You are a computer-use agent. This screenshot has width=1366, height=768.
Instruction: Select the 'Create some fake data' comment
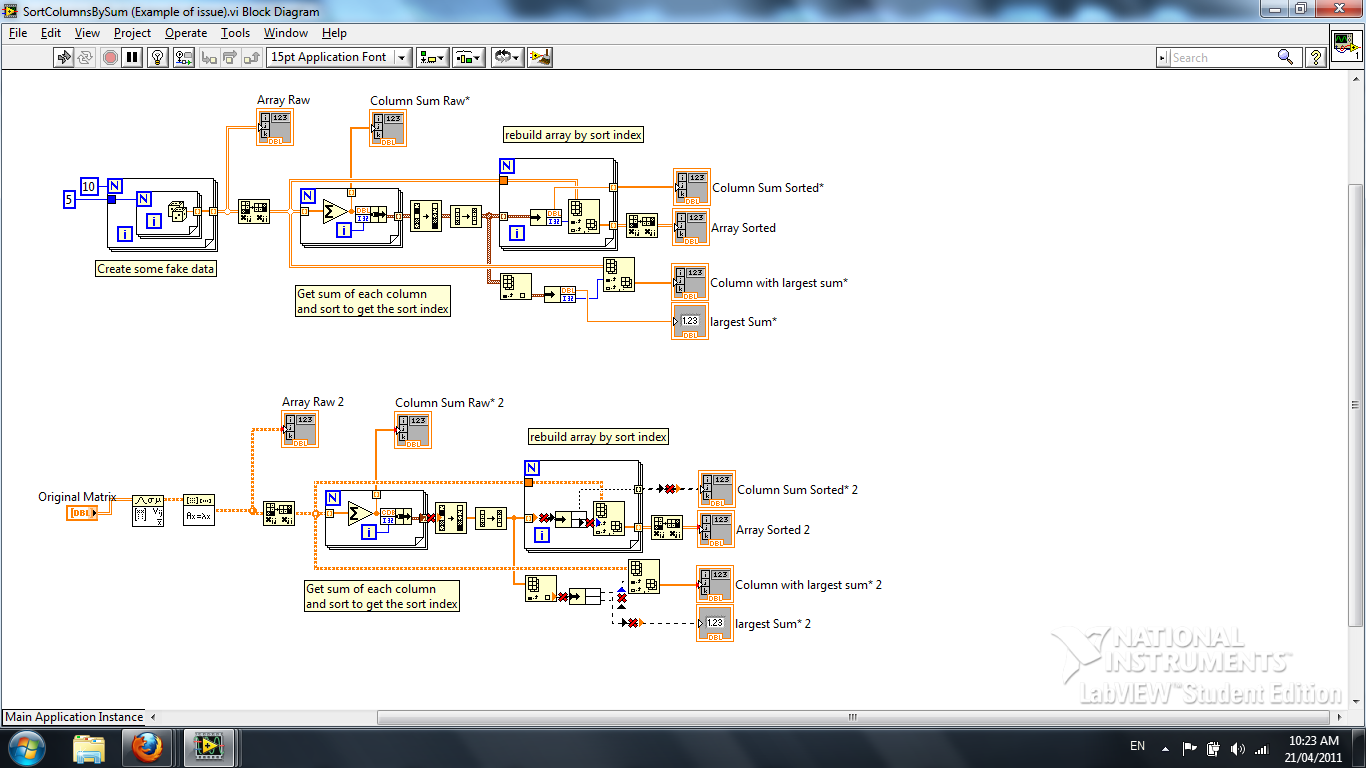(156, 269)
